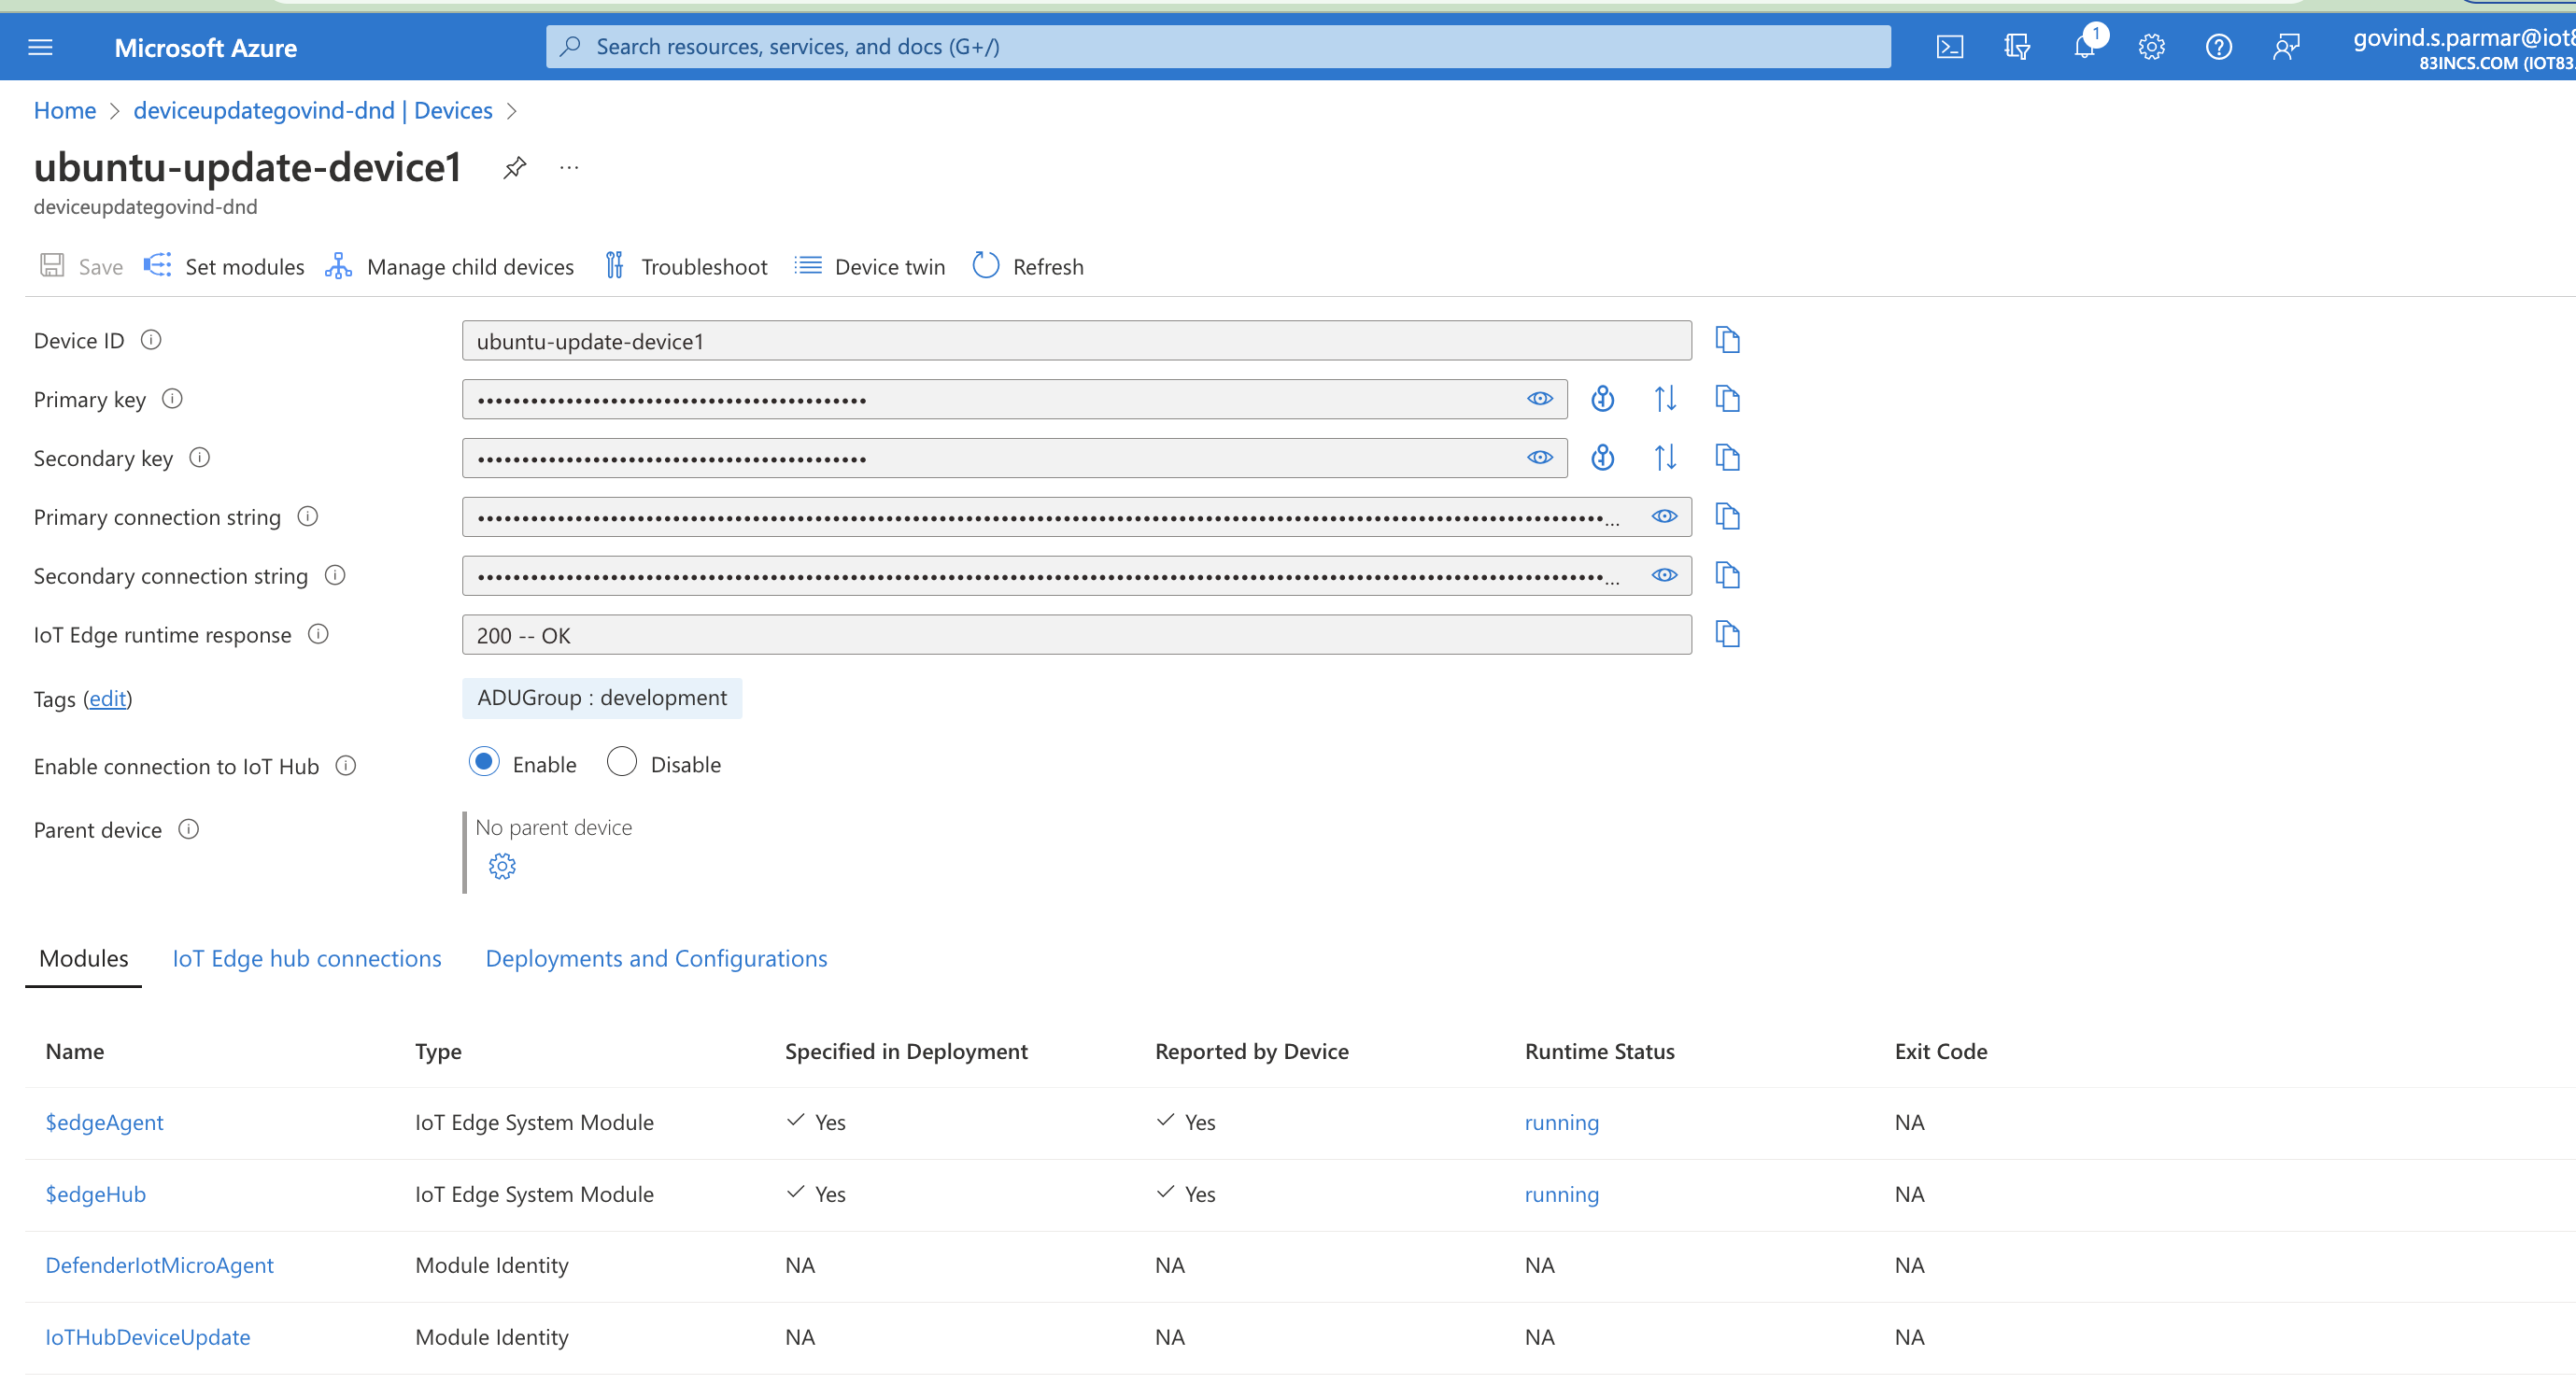
Task: Select the Enable radio button
Action: 484,763
